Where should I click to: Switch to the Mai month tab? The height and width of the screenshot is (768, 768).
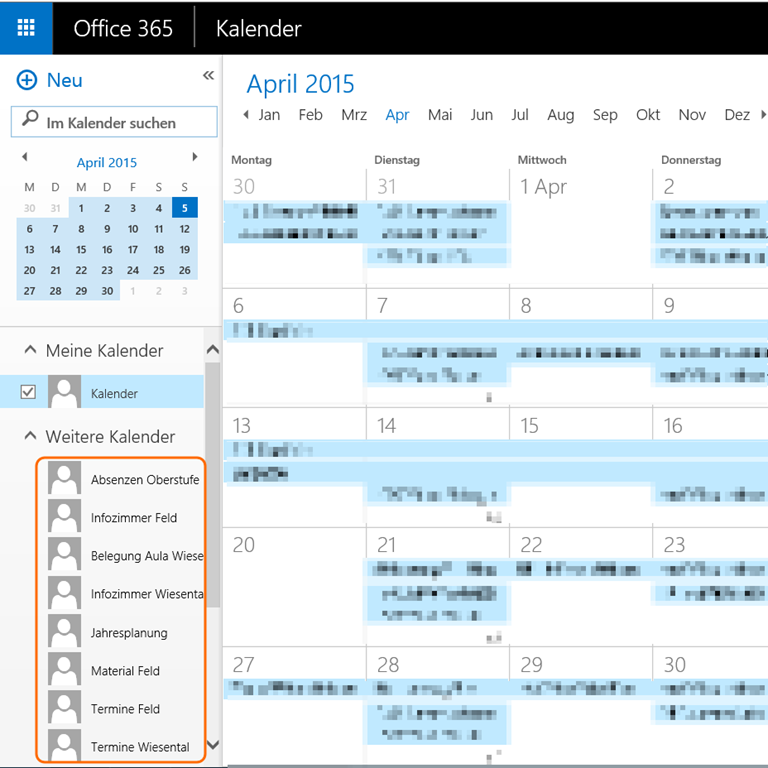[x=440, y=115]
